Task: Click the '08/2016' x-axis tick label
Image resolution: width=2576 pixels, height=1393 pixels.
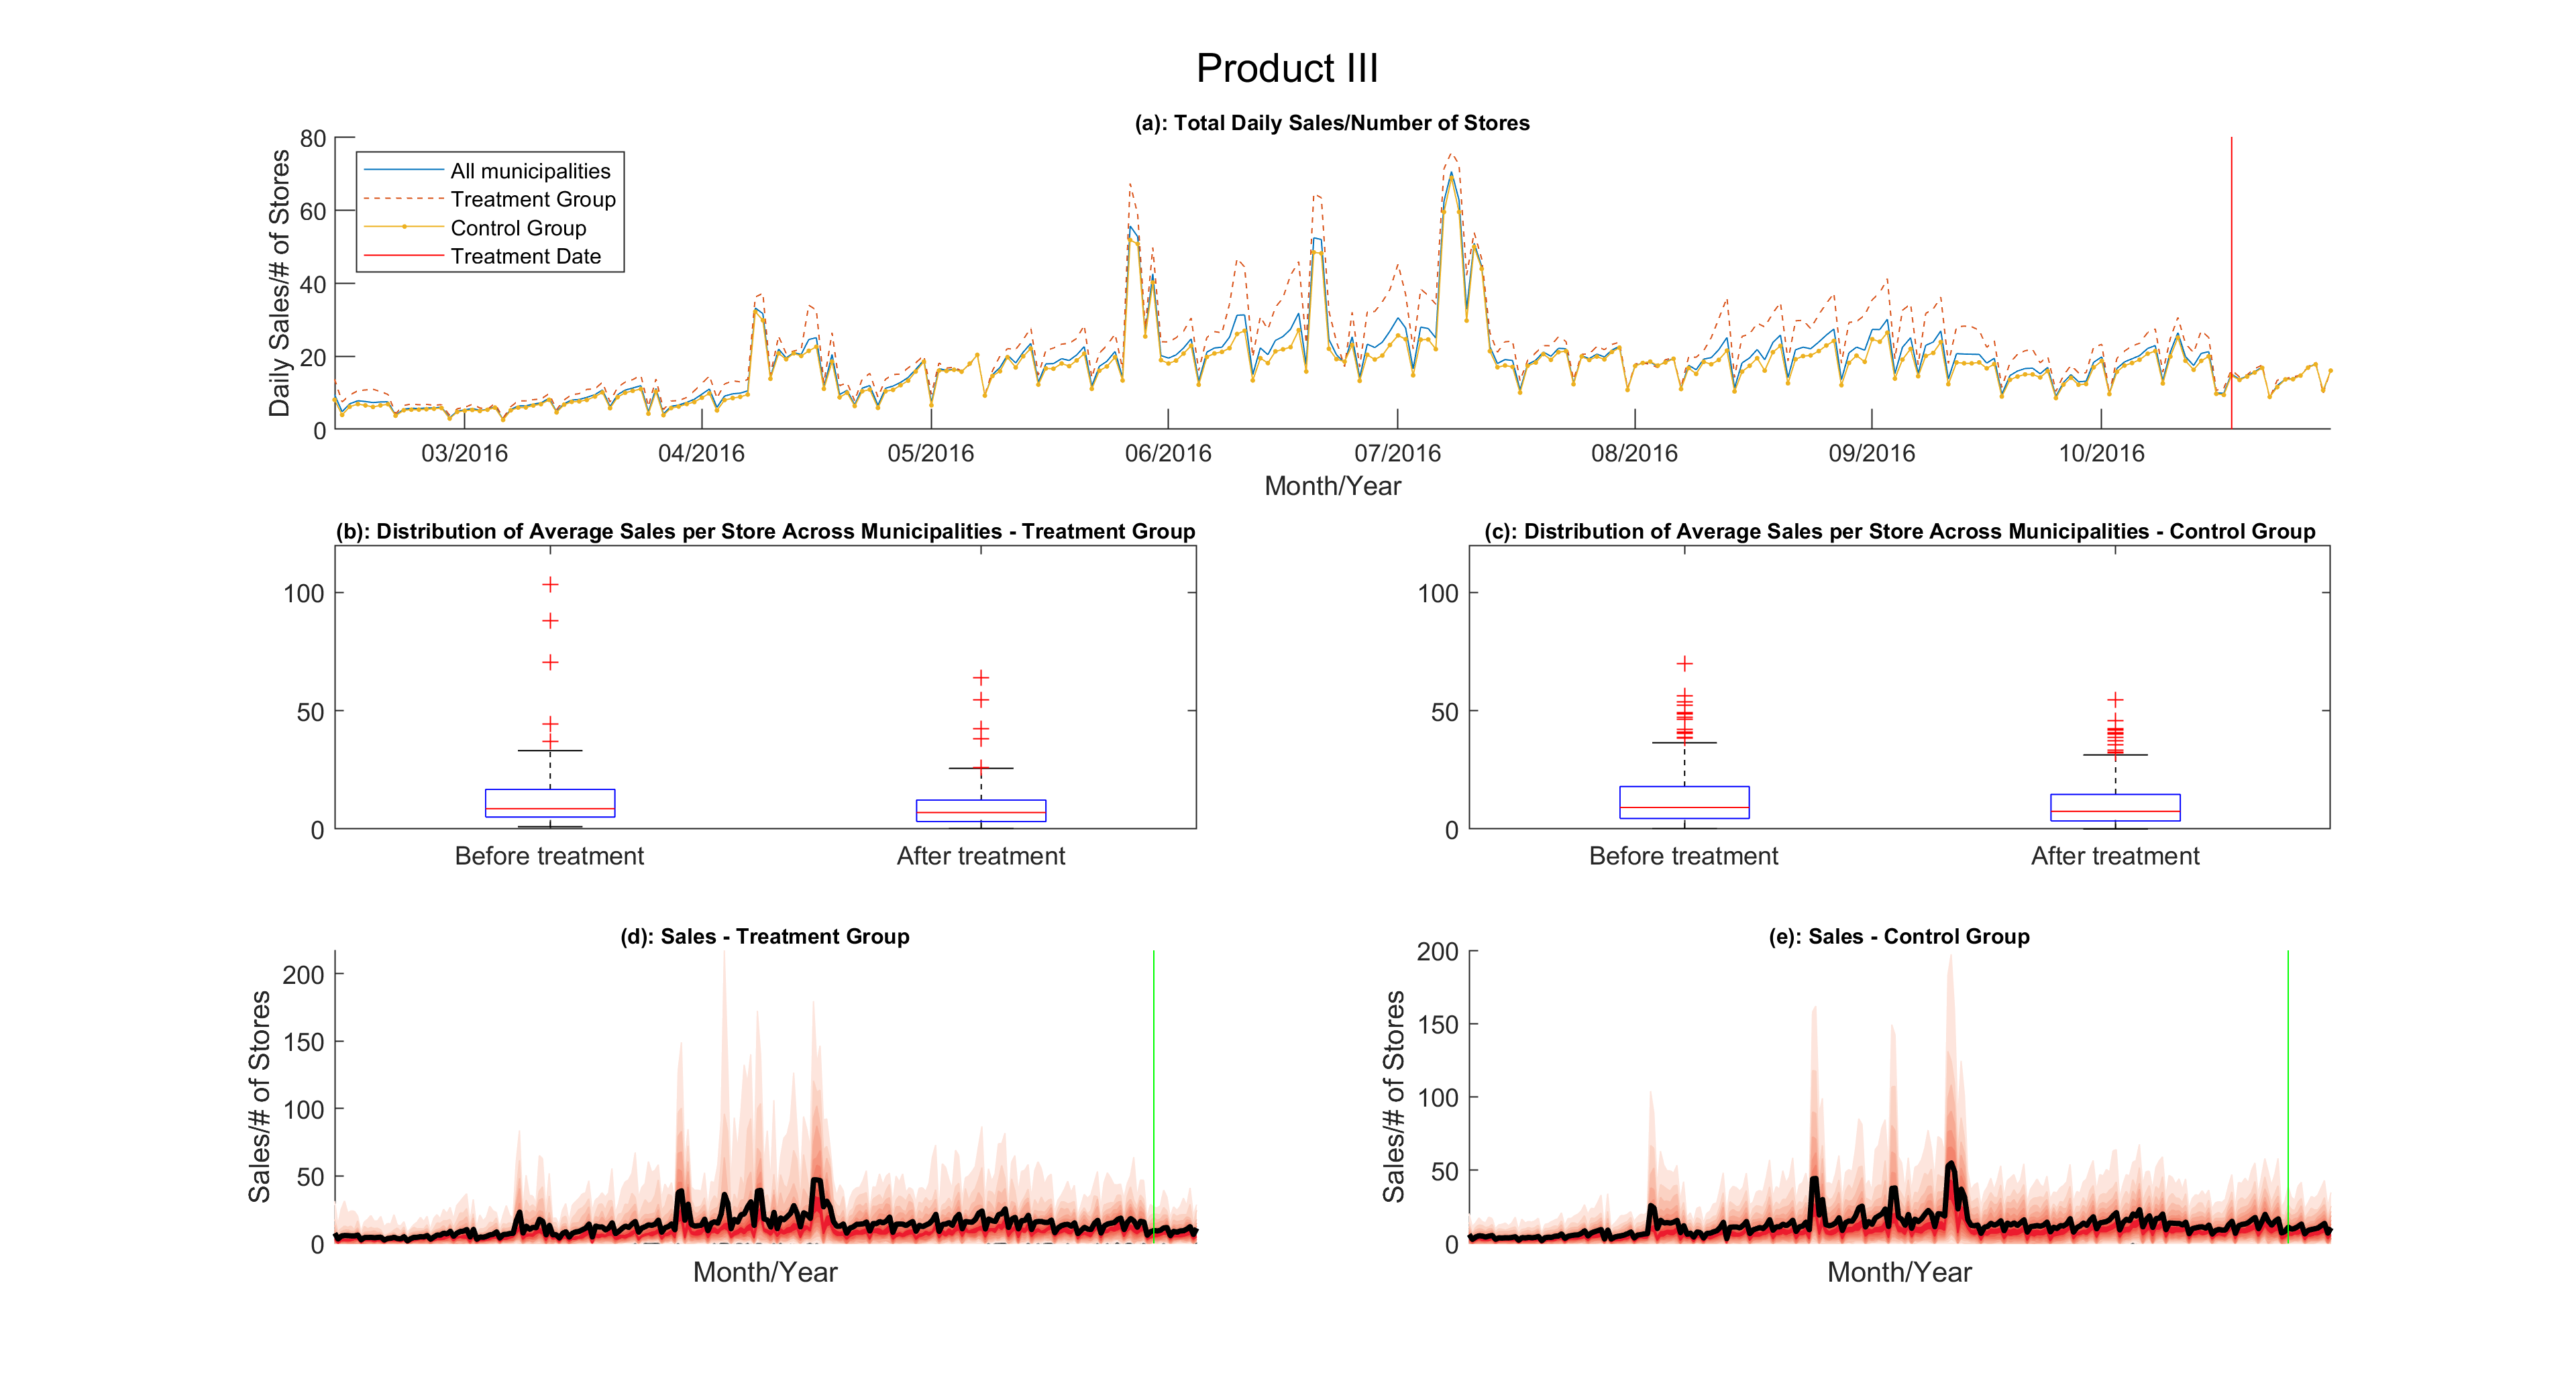Action: (1634, 453)
